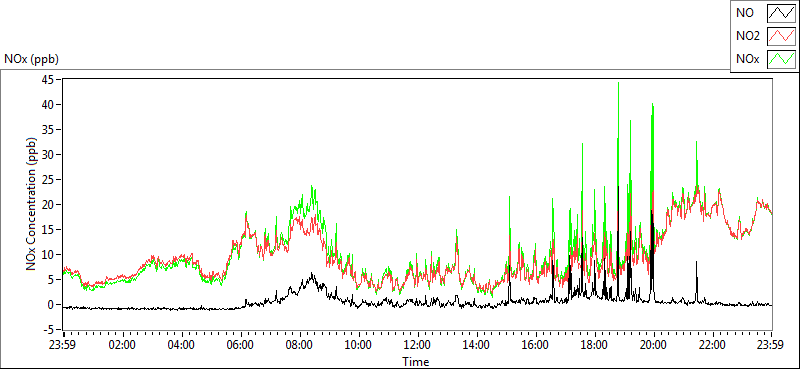Click the NO plot legend line icon
Viewport: 800px width, 369px height.
point(781,13)
